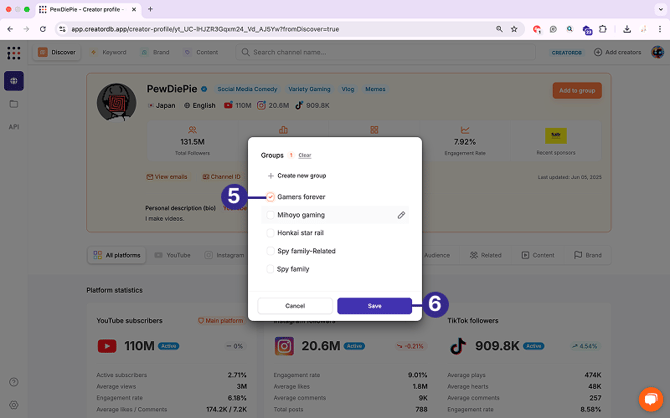Click the Instagram 20.6M icon in header
Image resolution: width=670 pixels, height=418 pixels.
tap(261, 105)
